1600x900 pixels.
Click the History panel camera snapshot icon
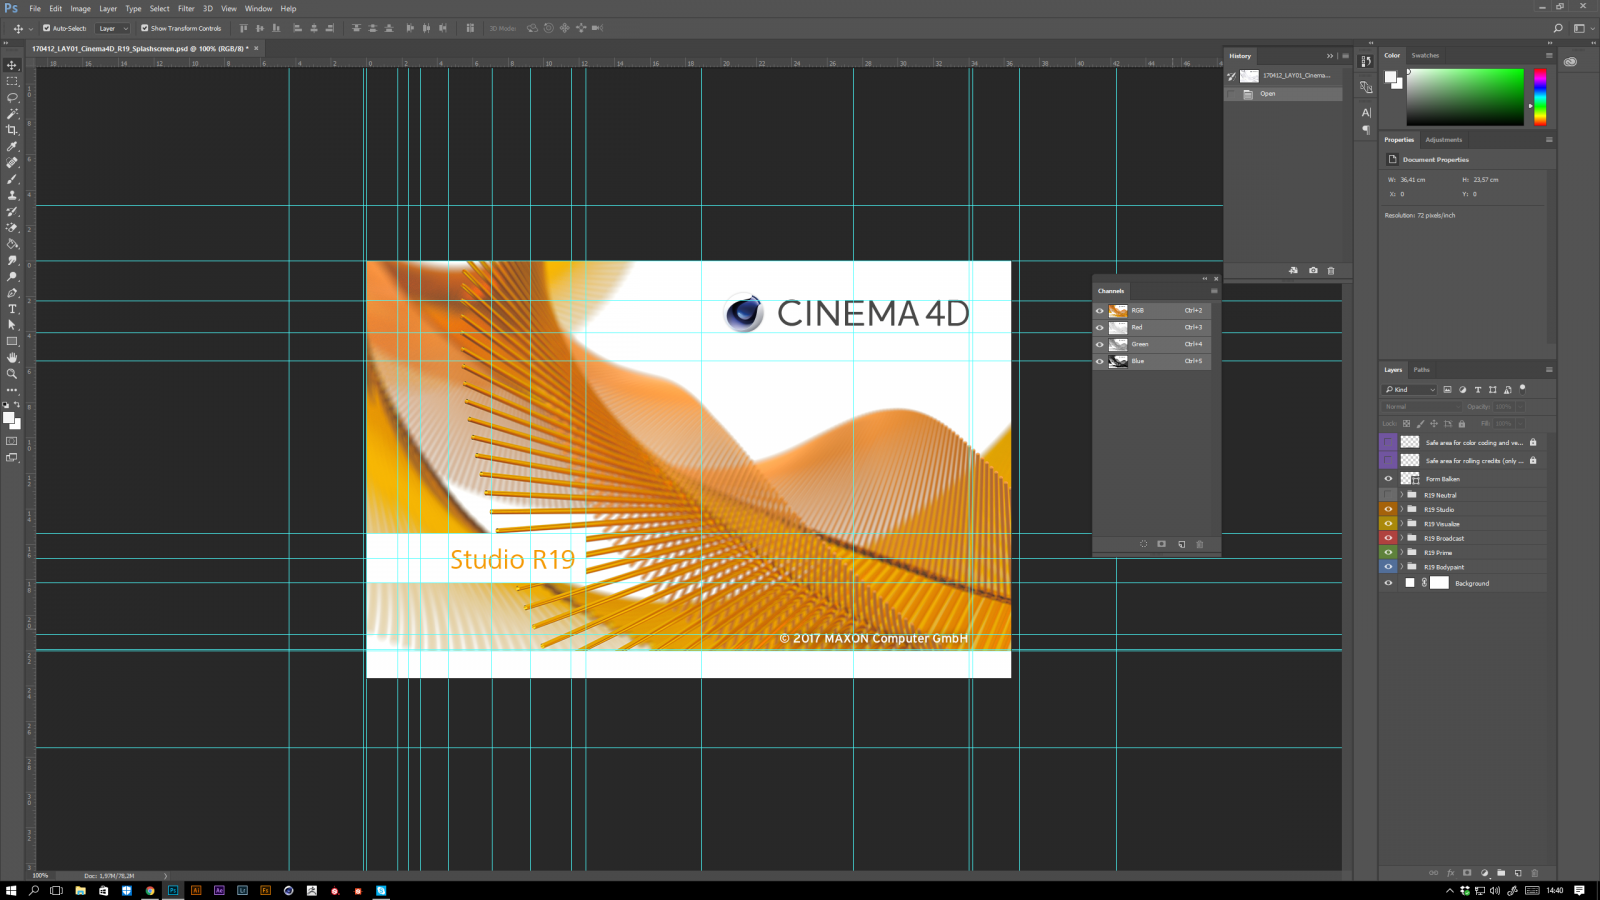(x=1313, y=270)
